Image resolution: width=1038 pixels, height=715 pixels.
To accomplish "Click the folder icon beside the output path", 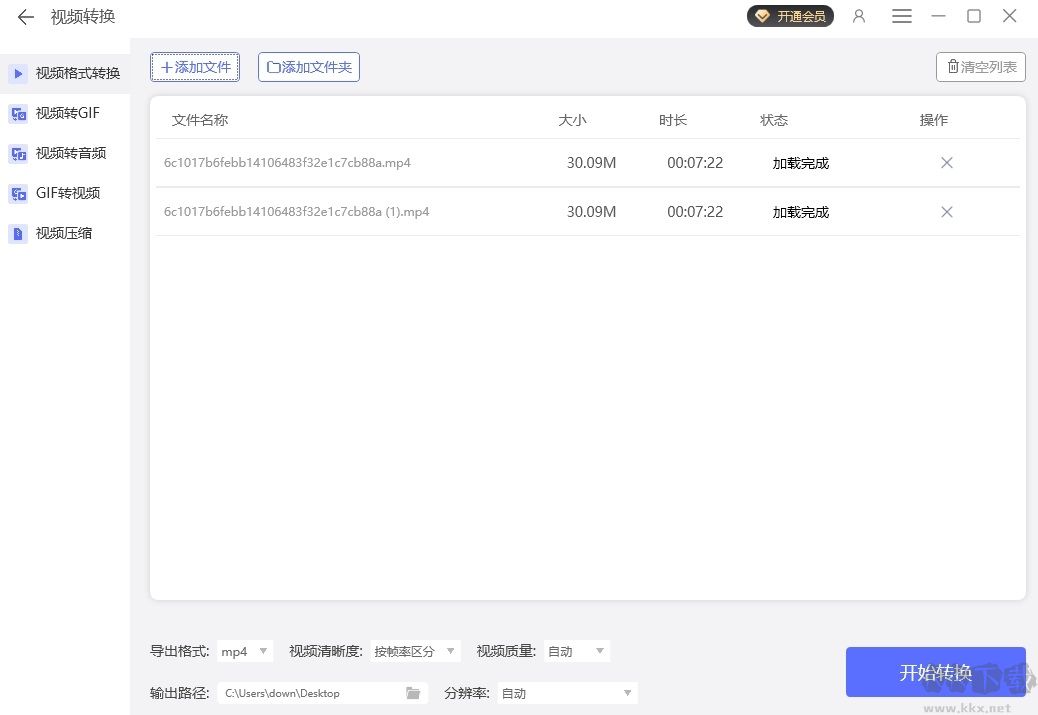I will [x=413, y=692].
